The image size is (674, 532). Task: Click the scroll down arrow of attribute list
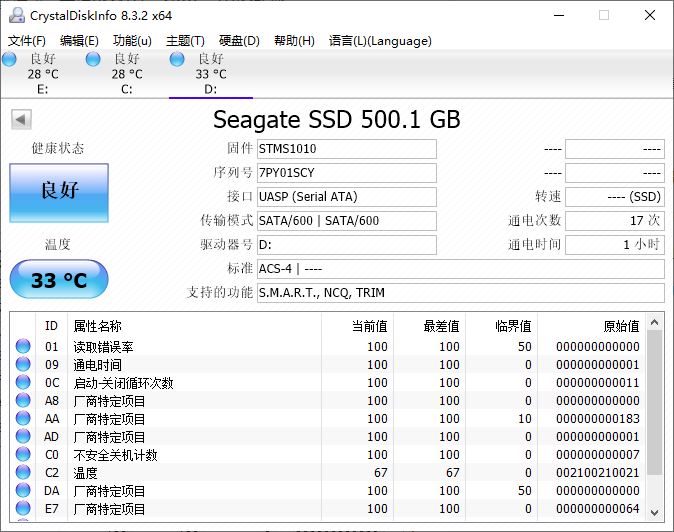click(655, 513)
